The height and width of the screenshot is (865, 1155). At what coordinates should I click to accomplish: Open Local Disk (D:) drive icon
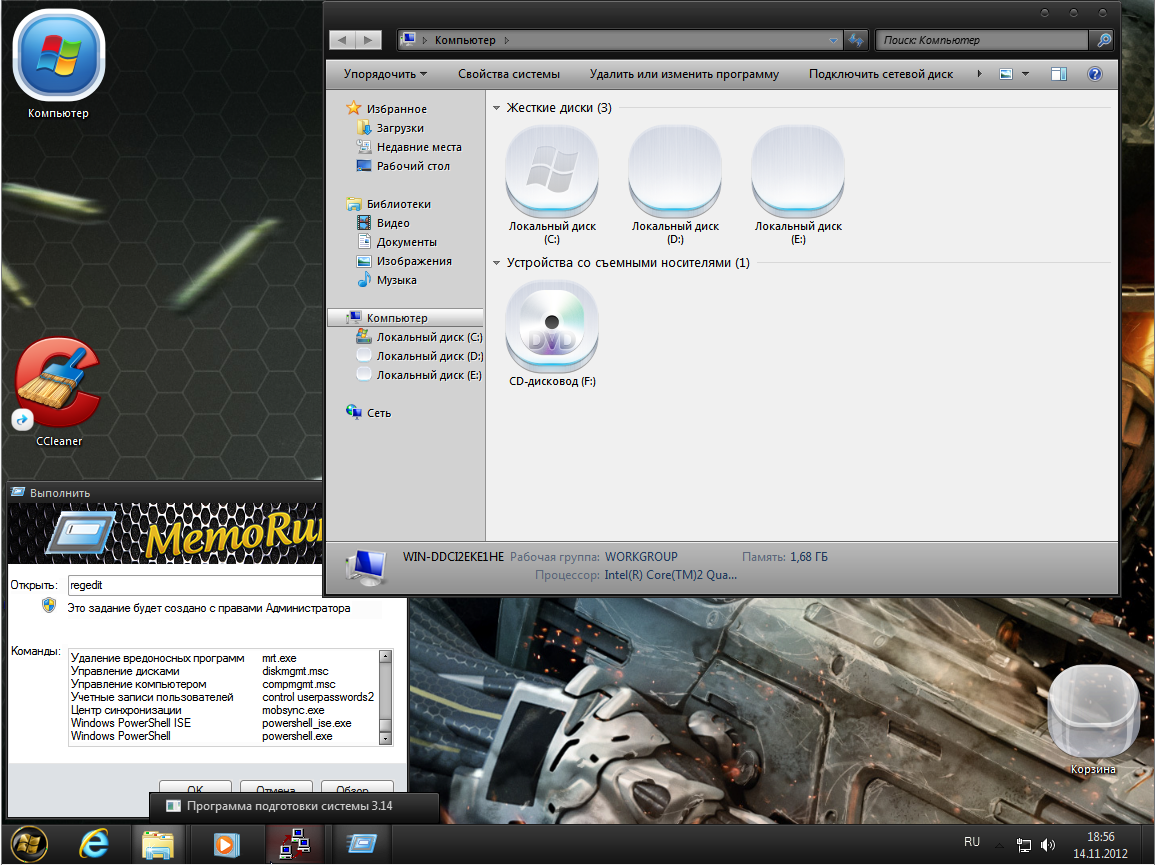(x=675, y=170)
